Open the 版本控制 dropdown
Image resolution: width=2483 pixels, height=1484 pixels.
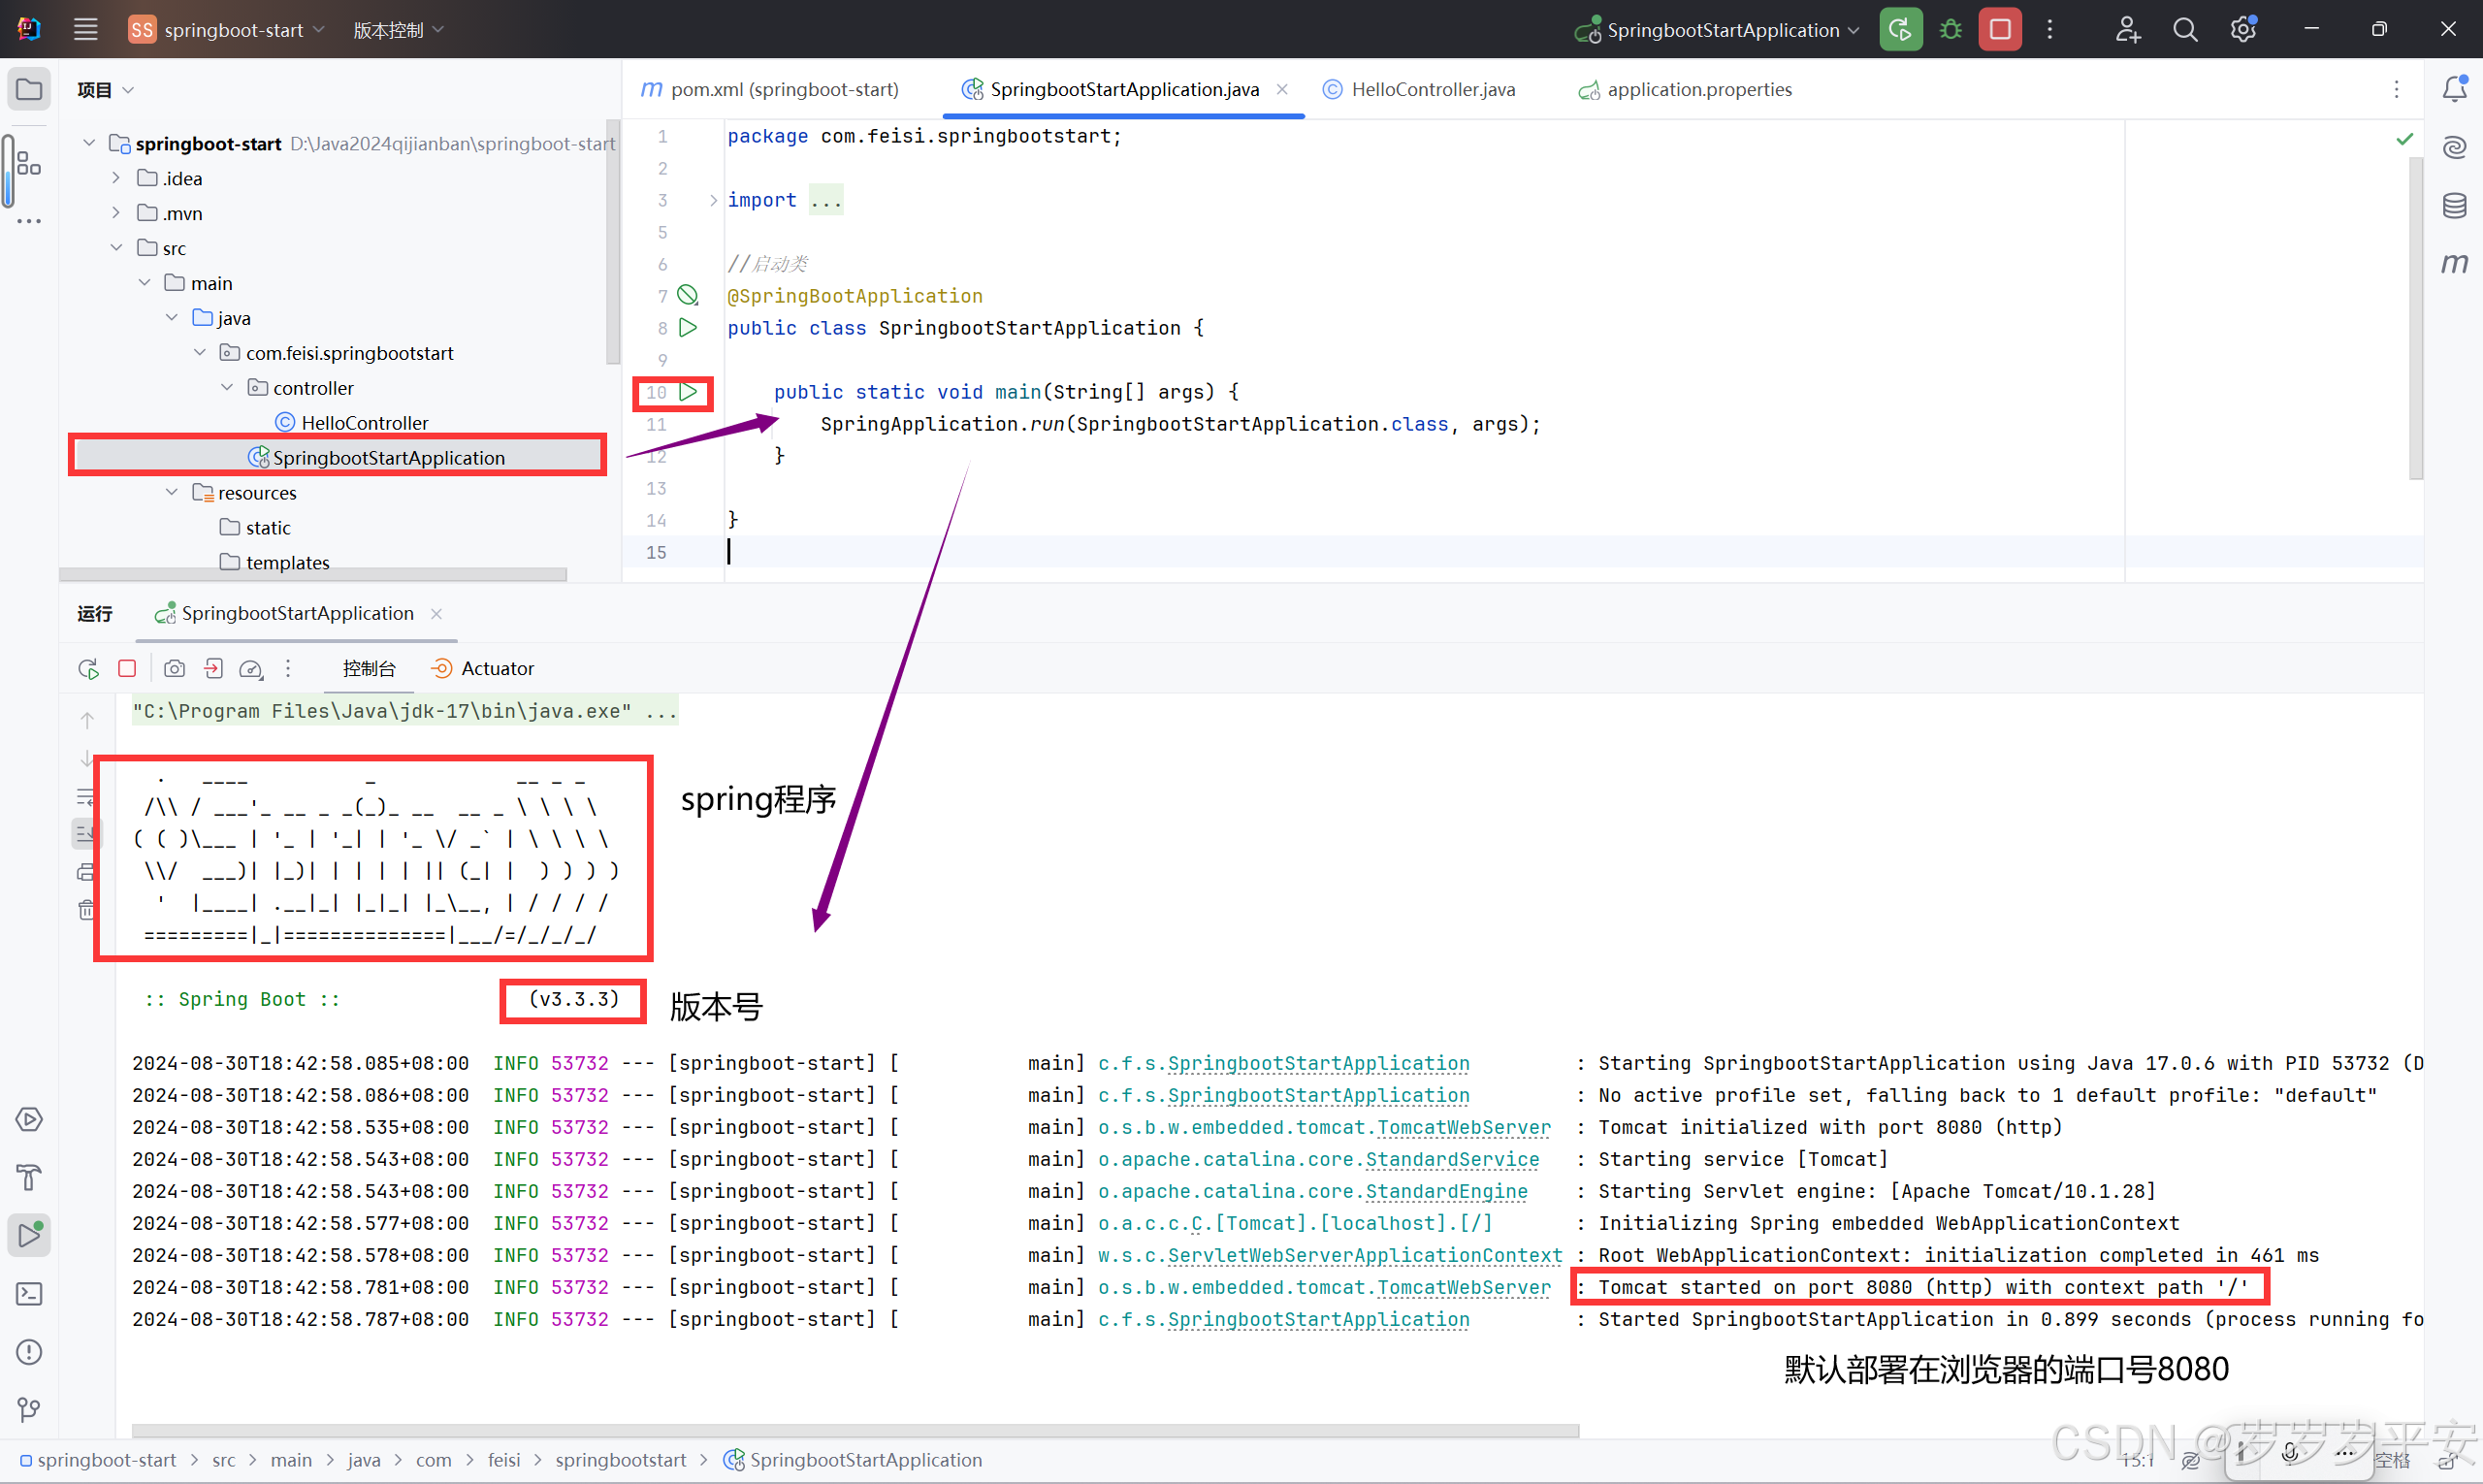[x=398, y=30]
